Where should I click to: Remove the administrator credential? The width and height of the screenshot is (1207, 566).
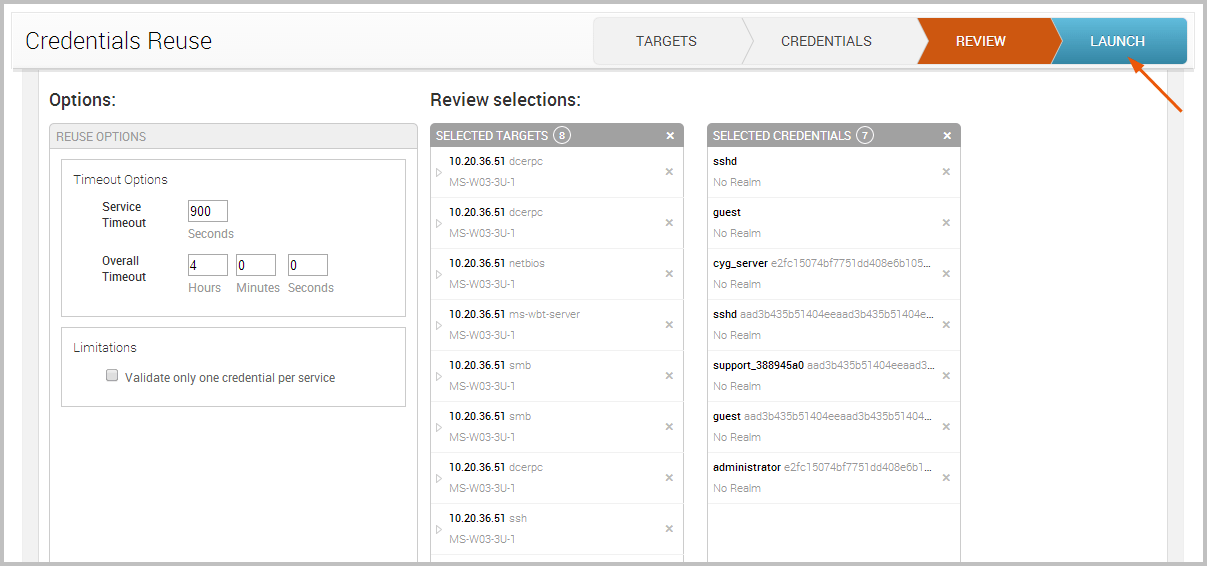(x=946, y=478)
